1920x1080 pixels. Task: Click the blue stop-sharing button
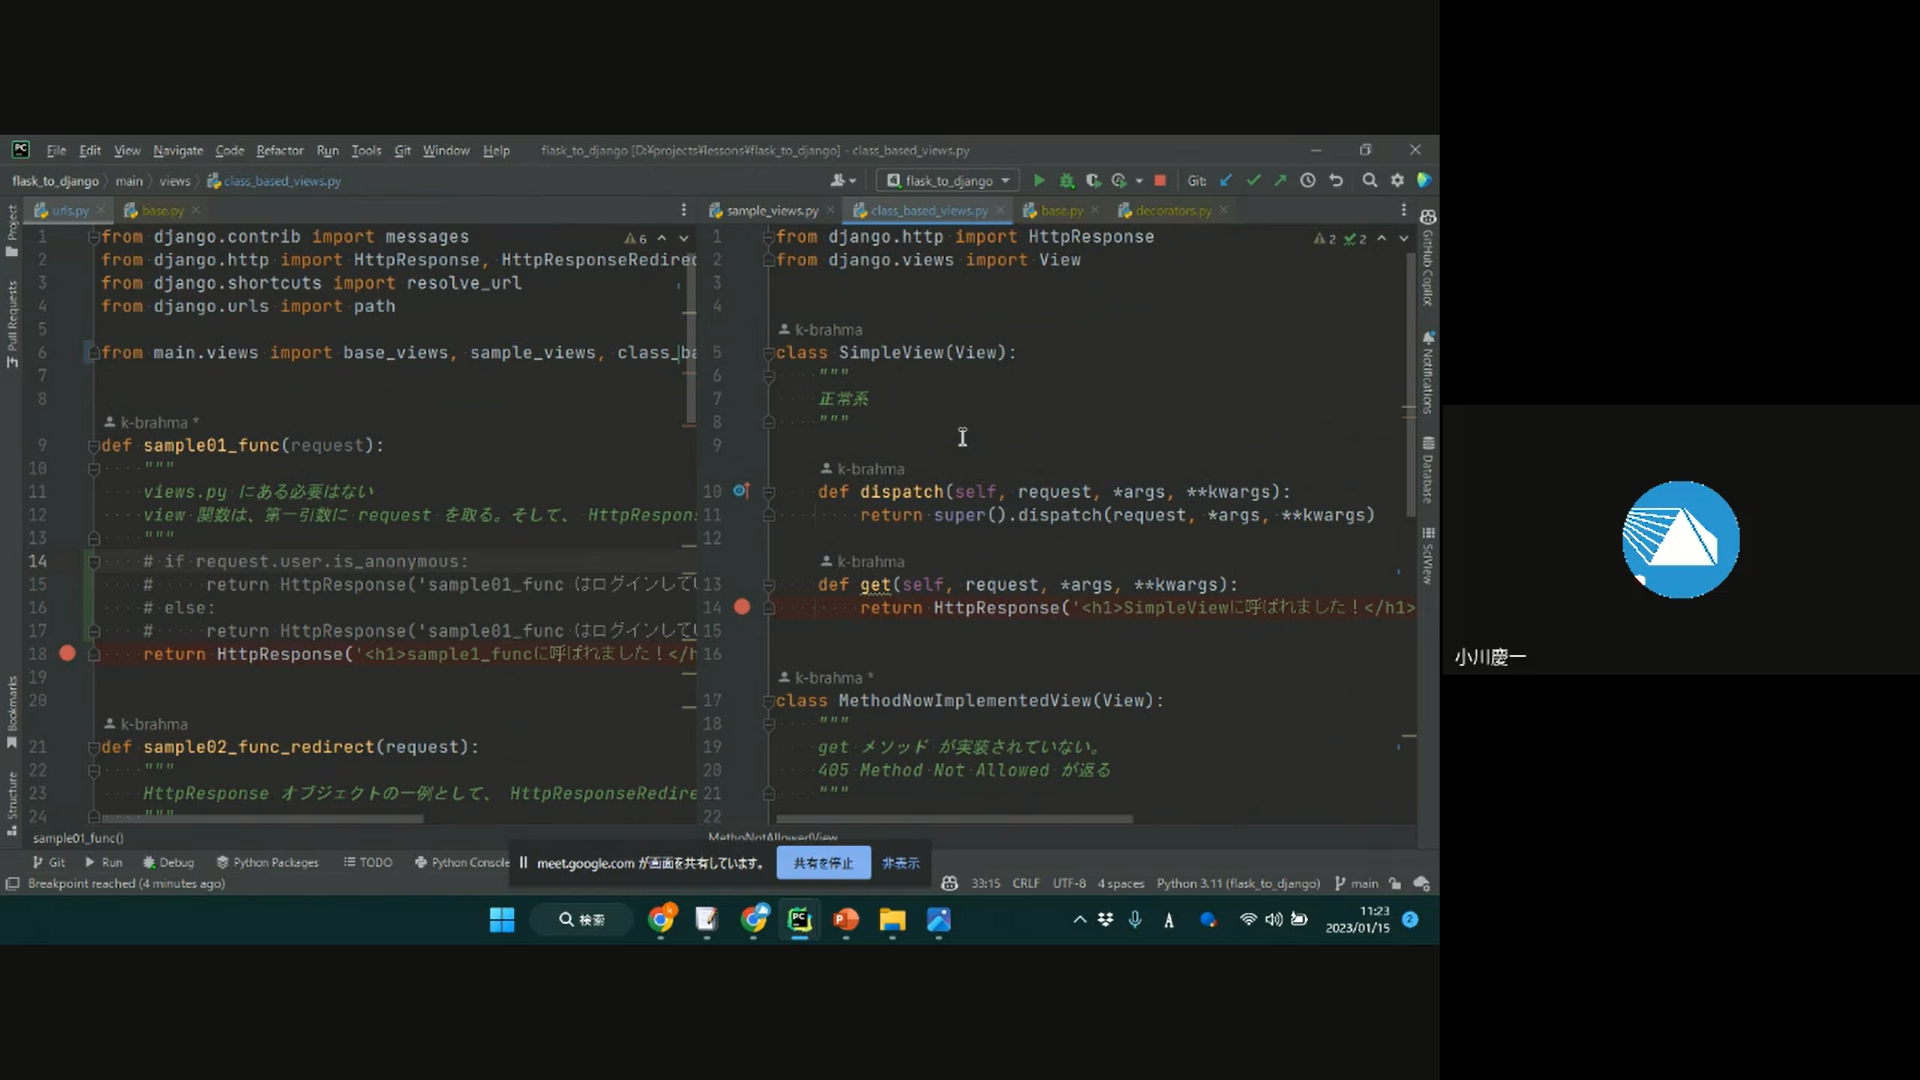(x=823, y=863)
